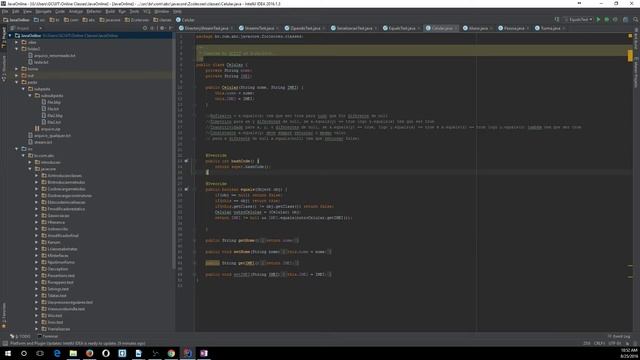This screenshot has height=360, width=640.
Task: Expand the .idea folder
Action: click(17, 42)
